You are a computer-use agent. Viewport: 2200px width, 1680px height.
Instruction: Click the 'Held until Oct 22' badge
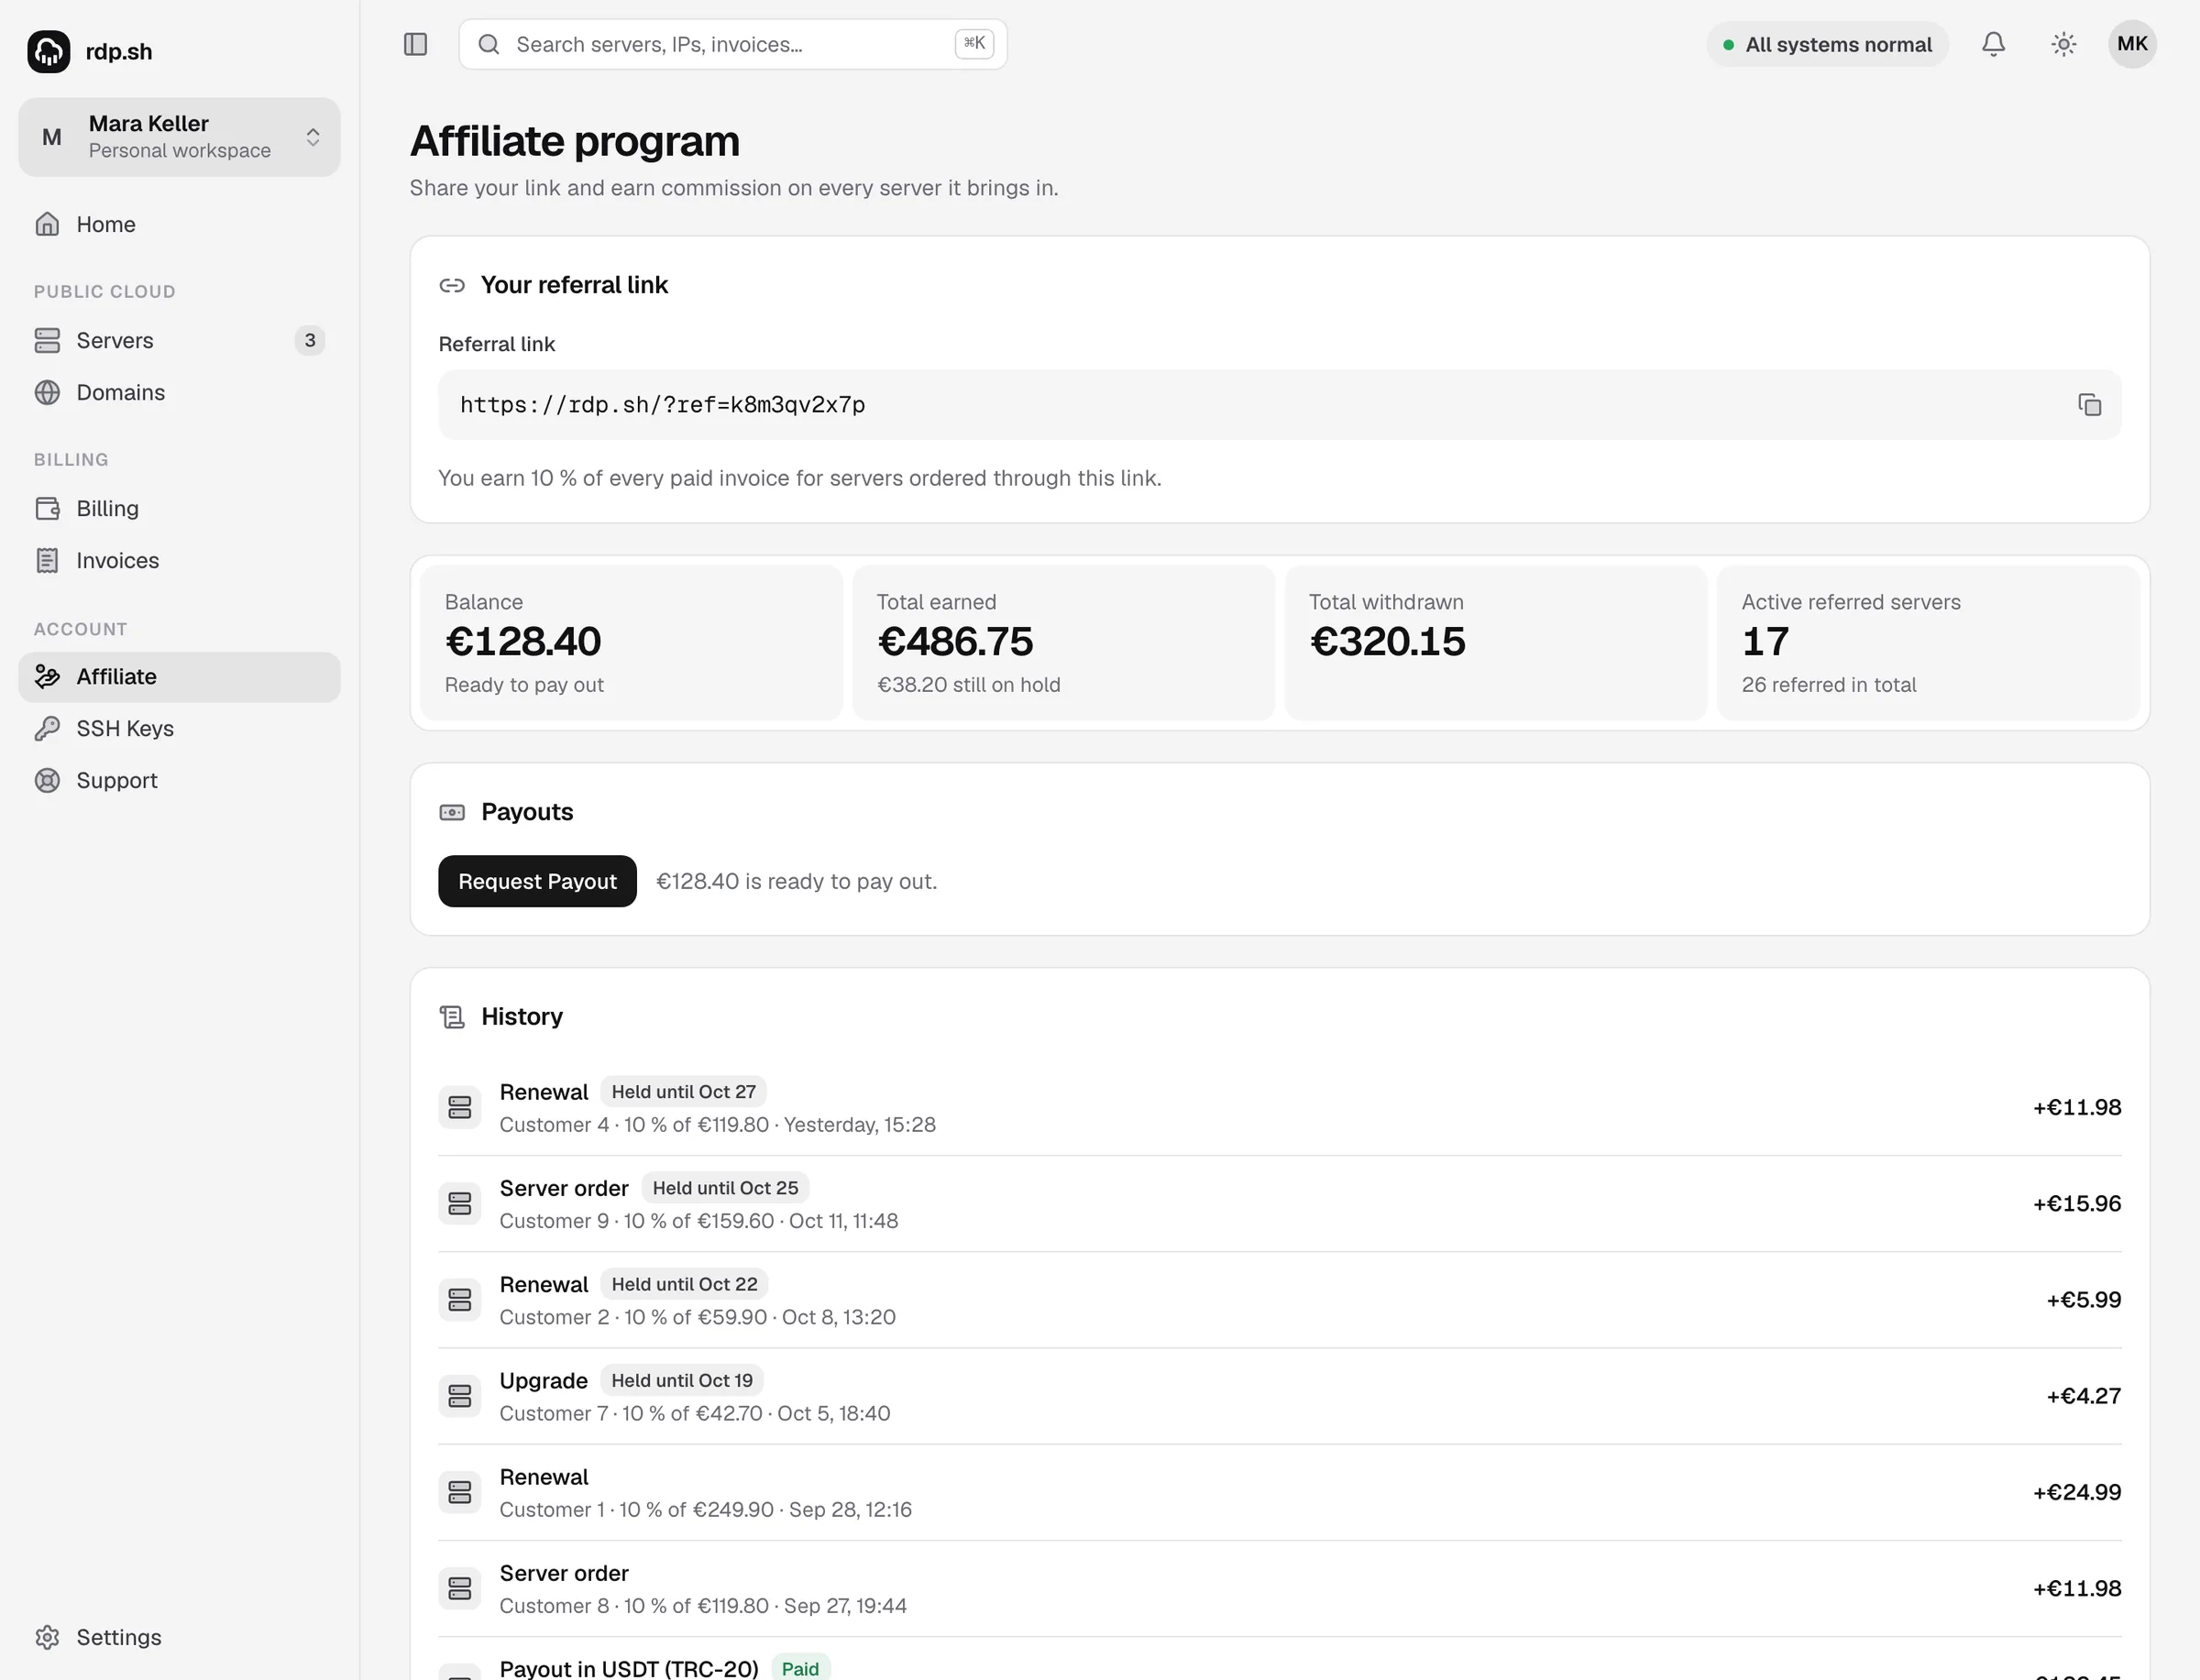coord(684,1284)
